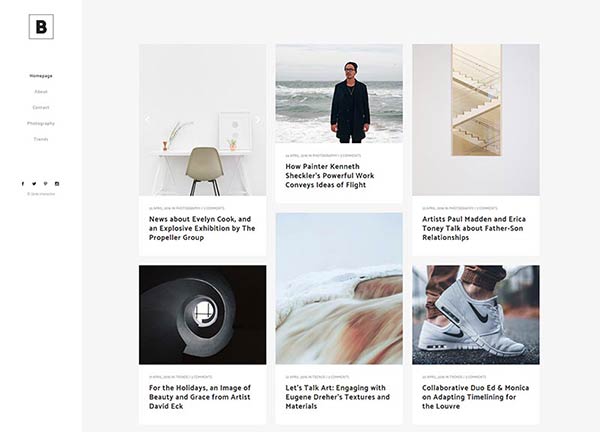
Task: Open the About menu item
Action: (41, 92)
